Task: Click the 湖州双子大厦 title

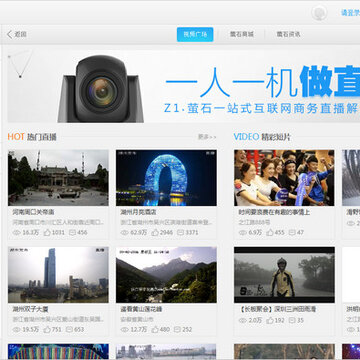Action: click(x=30, y=309)
